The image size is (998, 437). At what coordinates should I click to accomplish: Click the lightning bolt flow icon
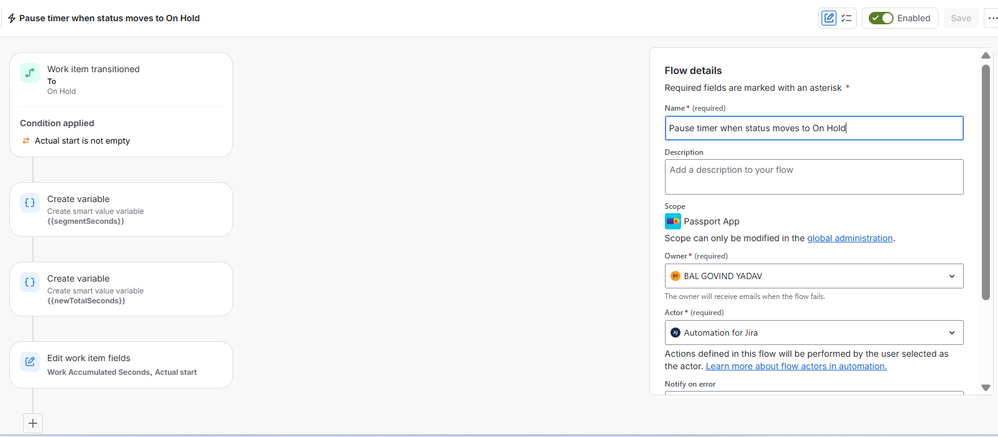pyautogui.click(x=11, y=18)
